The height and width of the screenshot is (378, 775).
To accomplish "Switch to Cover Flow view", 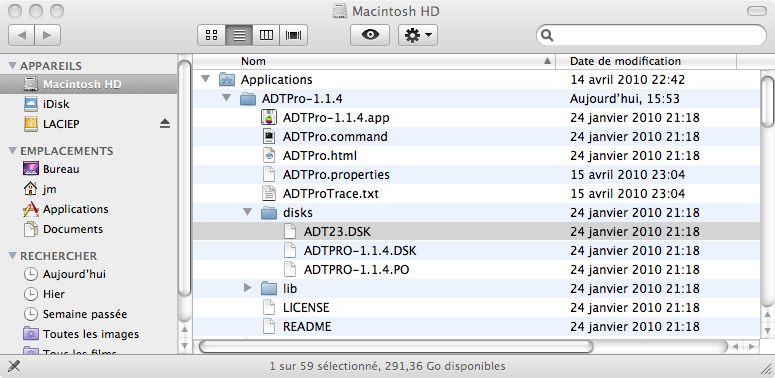I will 294,35.
